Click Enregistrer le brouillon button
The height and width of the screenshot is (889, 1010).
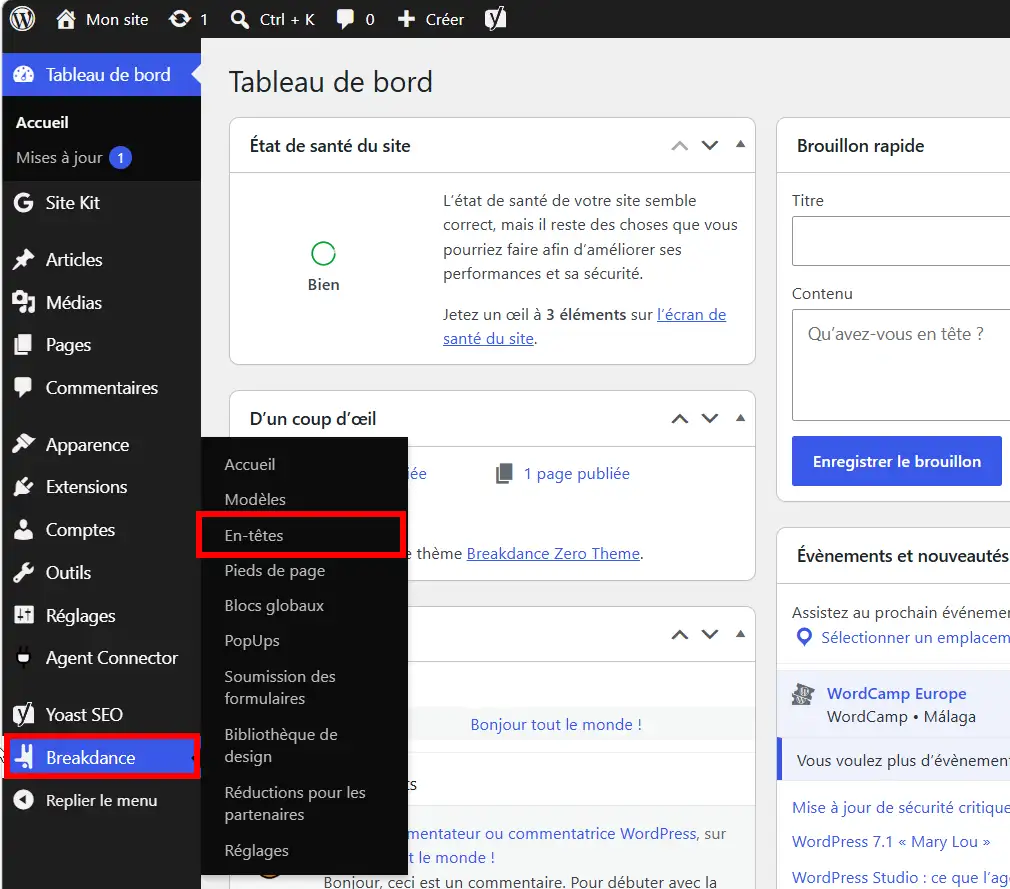[897, 461]
